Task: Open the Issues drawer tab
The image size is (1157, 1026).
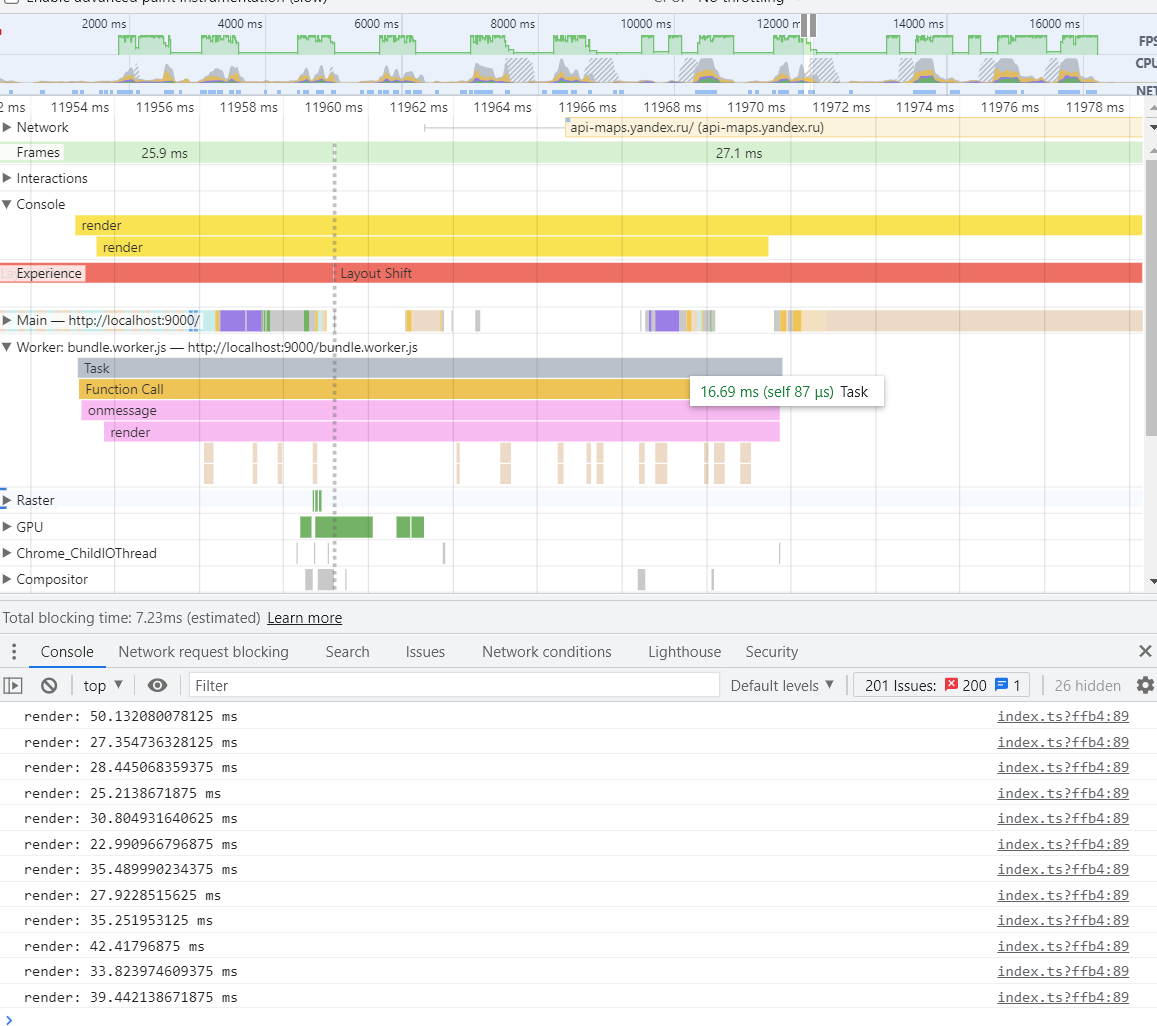Action: (x=425, y=652)
